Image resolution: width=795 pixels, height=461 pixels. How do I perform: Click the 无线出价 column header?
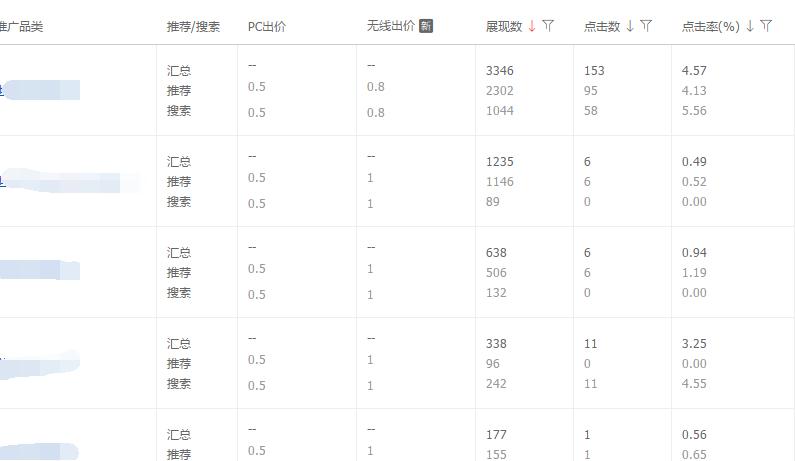[391, 26]
